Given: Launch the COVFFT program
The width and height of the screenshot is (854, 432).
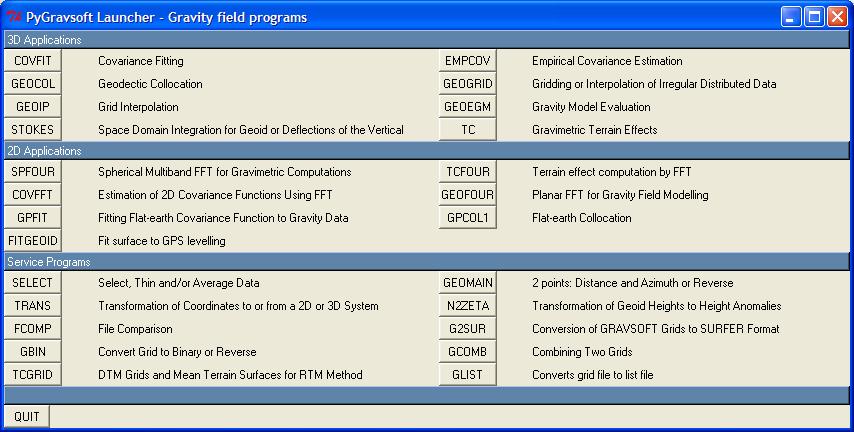Looking at the screenshot, I should [33, 195].
